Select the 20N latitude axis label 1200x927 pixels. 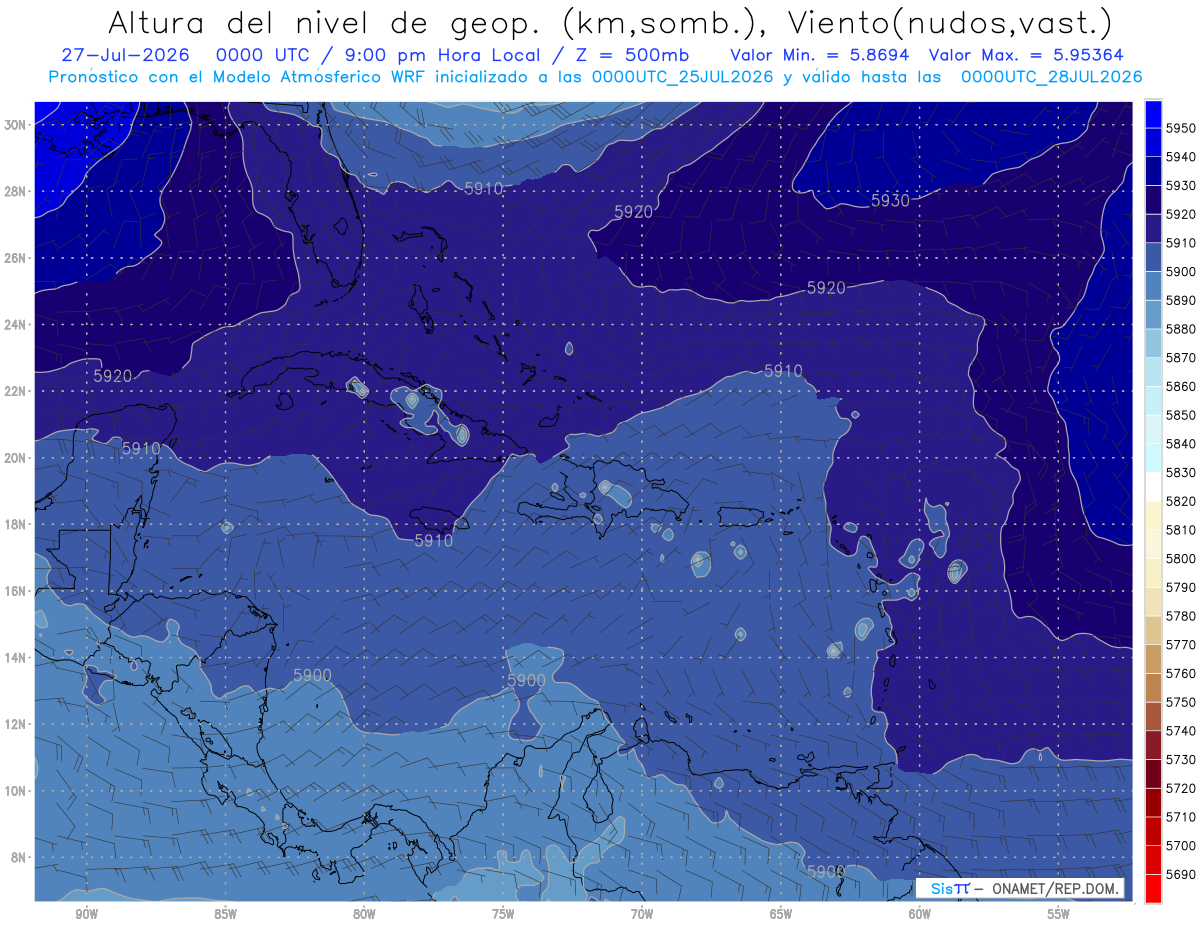[17, 458]
